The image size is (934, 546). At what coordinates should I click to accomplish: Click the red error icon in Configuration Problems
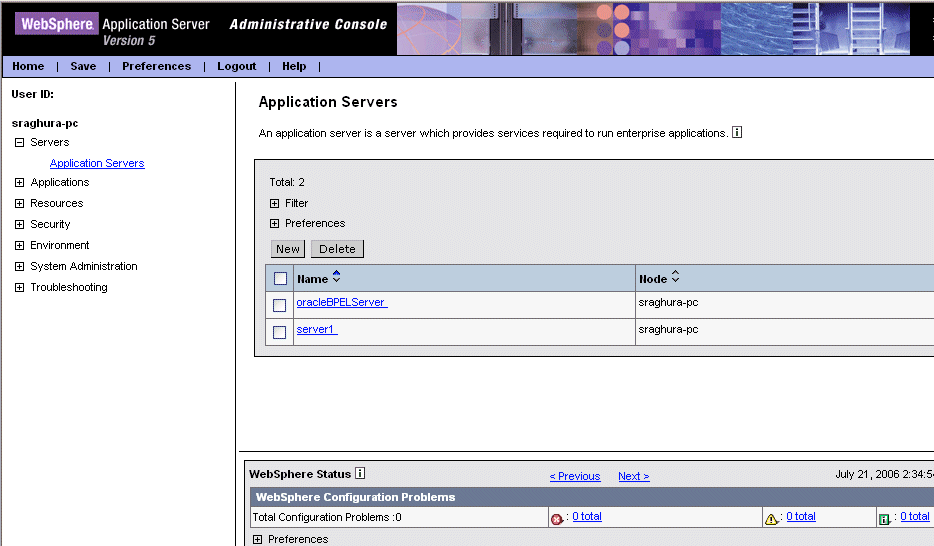pyautogui.click(x=556, y=519)
